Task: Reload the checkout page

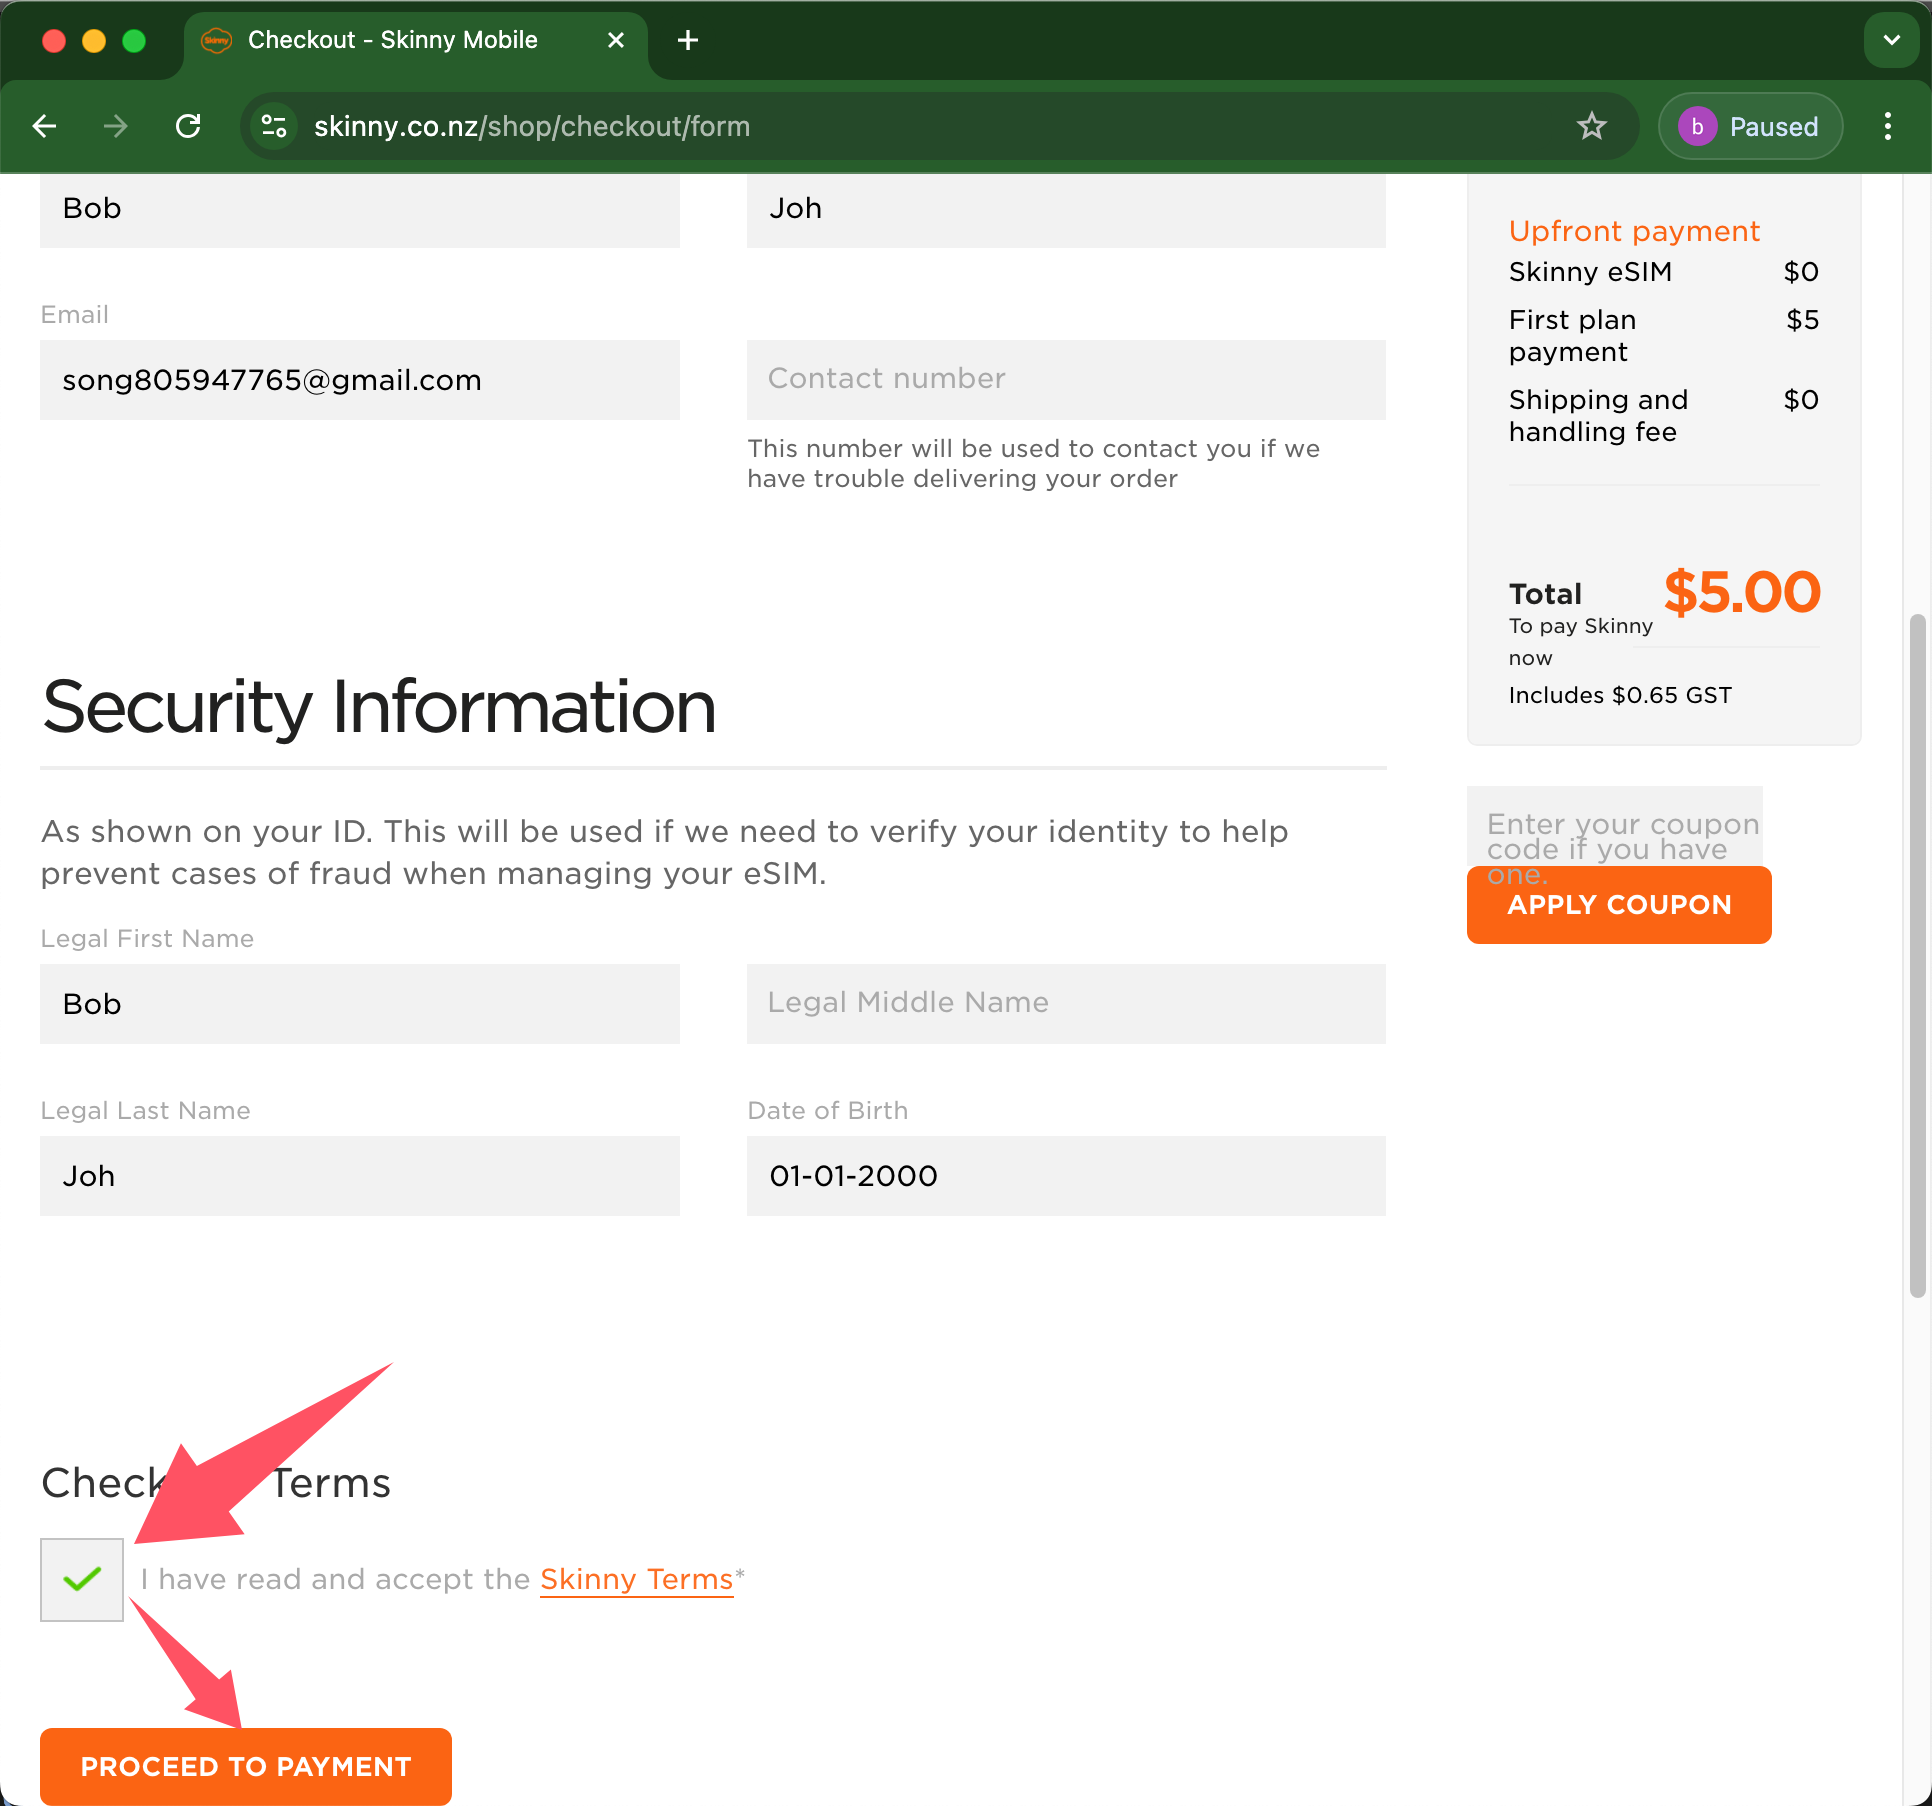Action: 188,126
